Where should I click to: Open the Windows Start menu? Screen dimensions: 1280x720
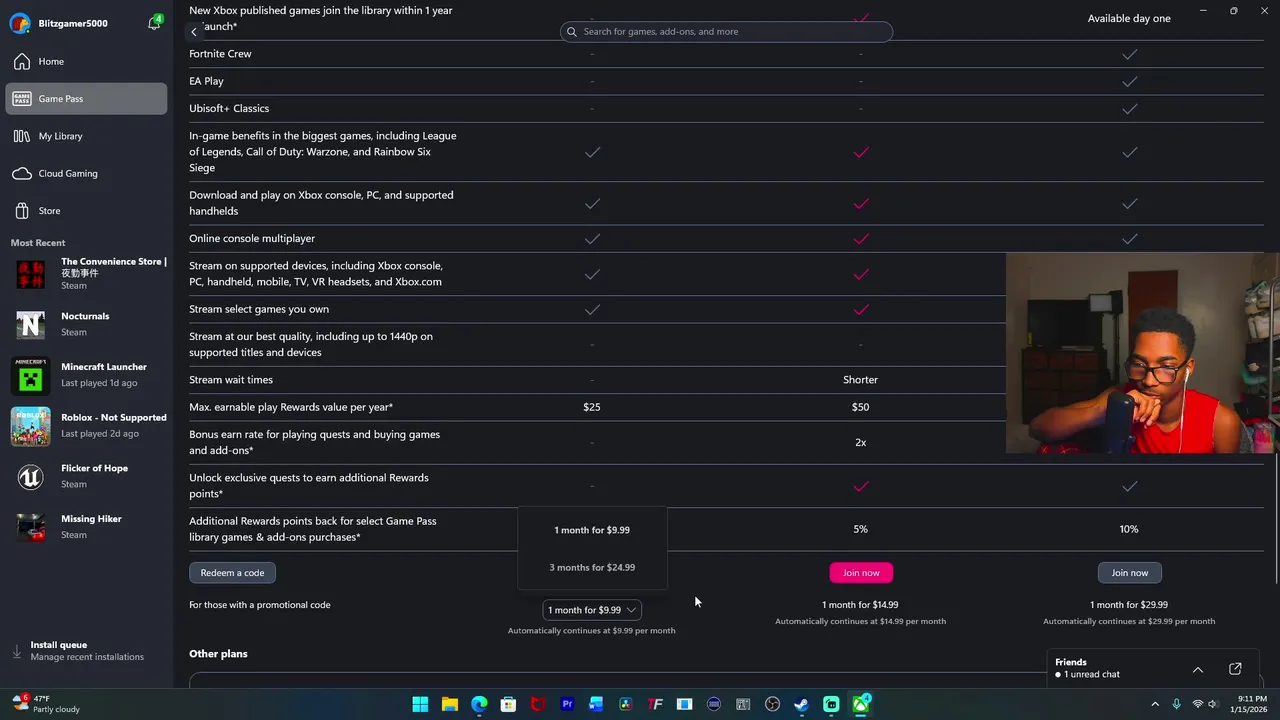tap(421, 705)
